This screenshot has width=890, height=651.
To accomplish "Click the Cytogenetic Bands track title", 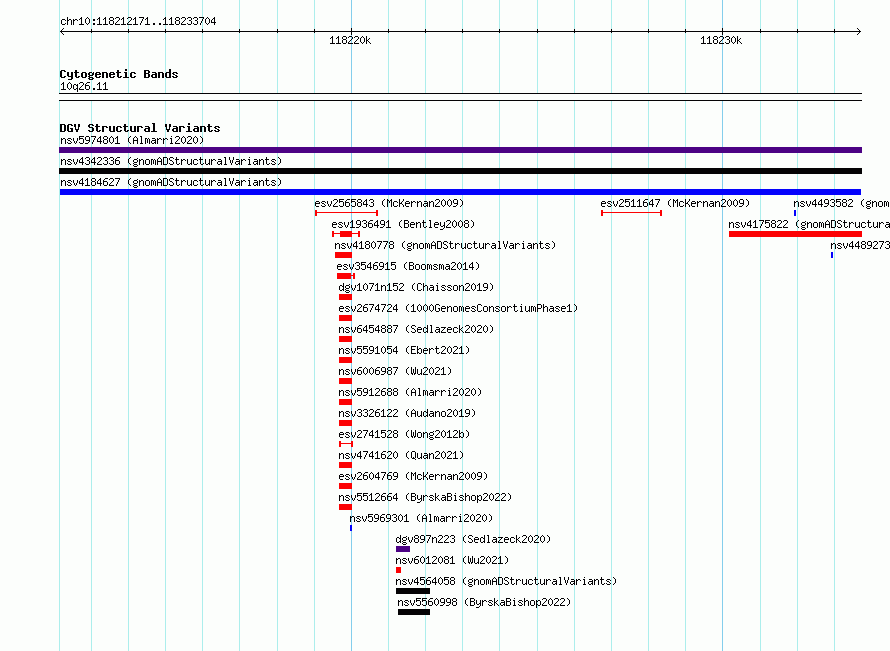I will pyautogui.click(x=119, y=74).
